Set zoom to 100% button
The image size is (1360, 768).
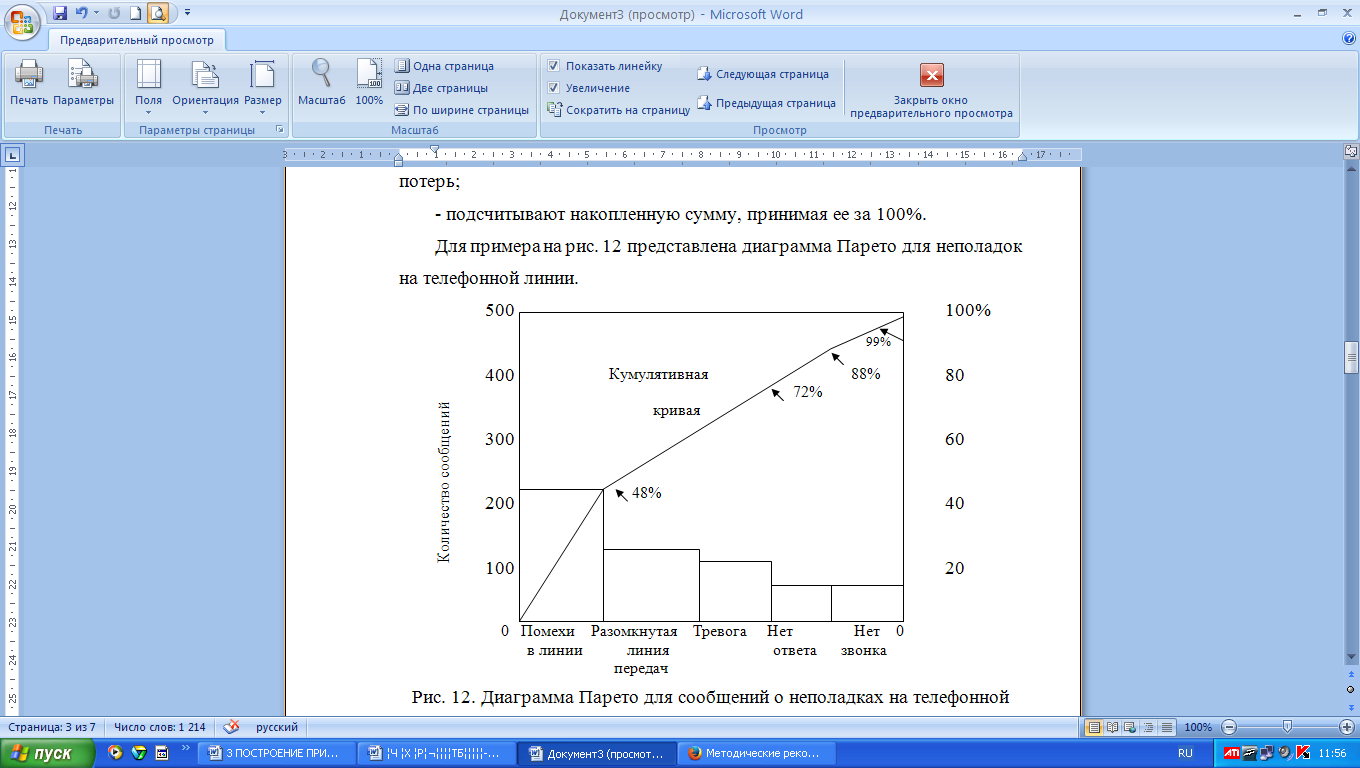369,83
